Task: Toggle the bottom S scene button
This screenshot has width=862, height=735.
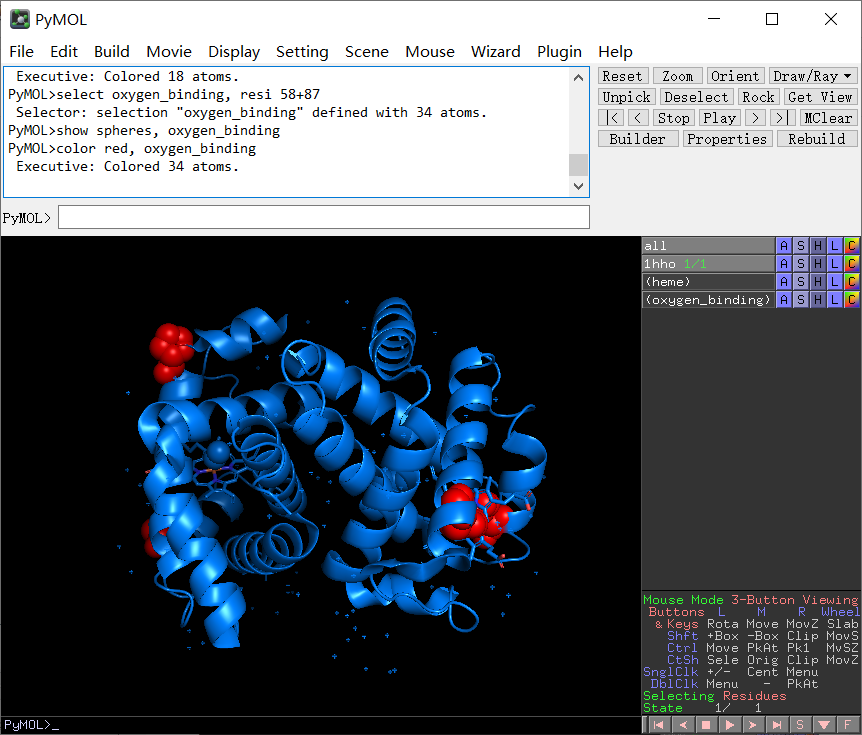Action: coord(800,725)
